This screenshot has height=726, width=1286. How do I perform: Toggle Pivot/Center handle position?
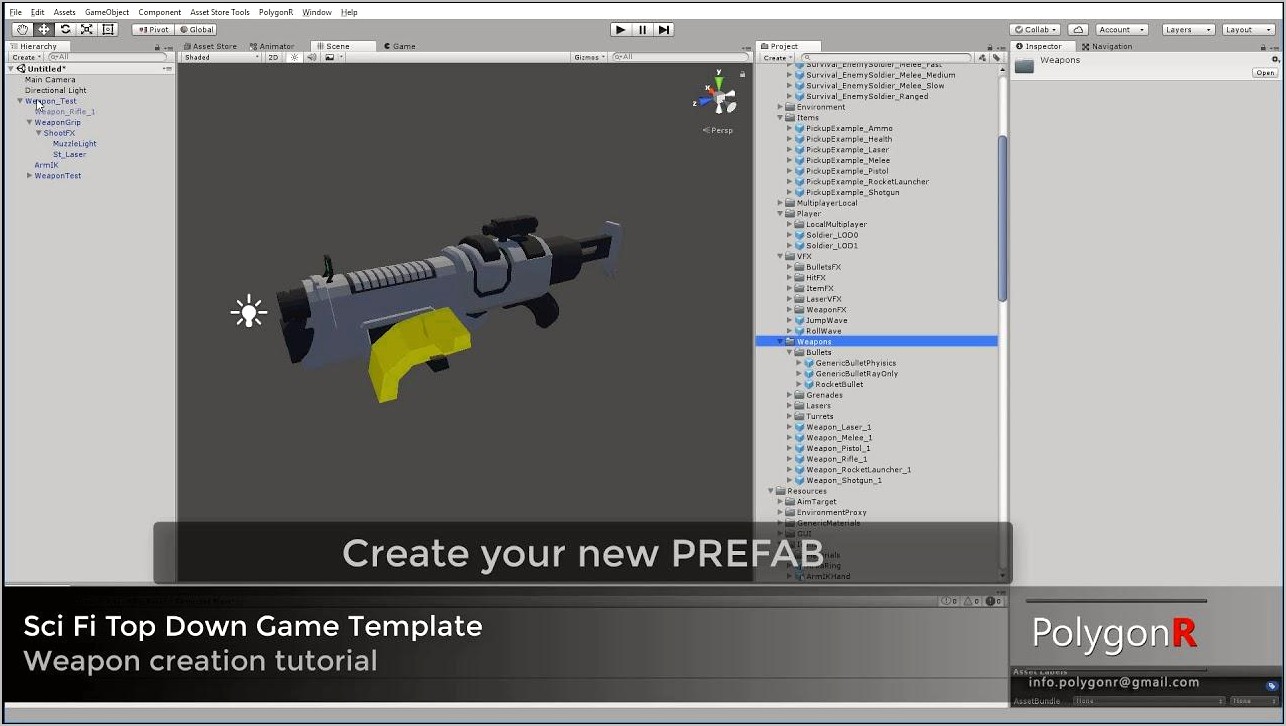pyautogui.click(x=153, y=29)
